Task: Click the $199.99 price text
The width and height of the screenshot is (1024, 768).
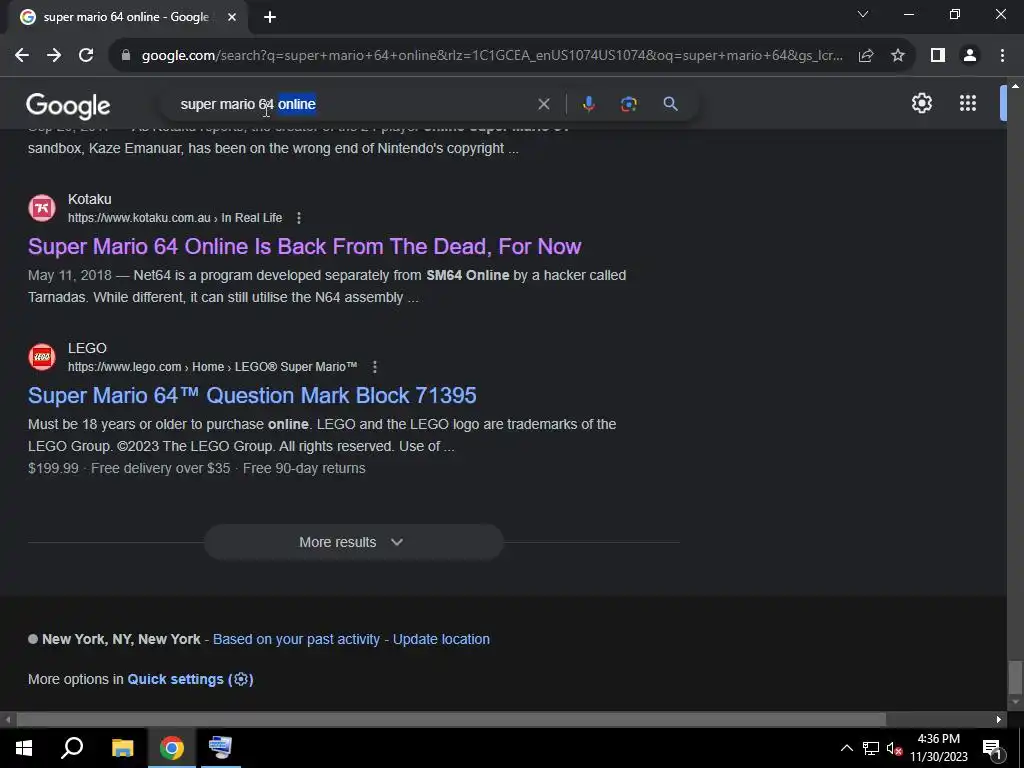Action: 53,468
